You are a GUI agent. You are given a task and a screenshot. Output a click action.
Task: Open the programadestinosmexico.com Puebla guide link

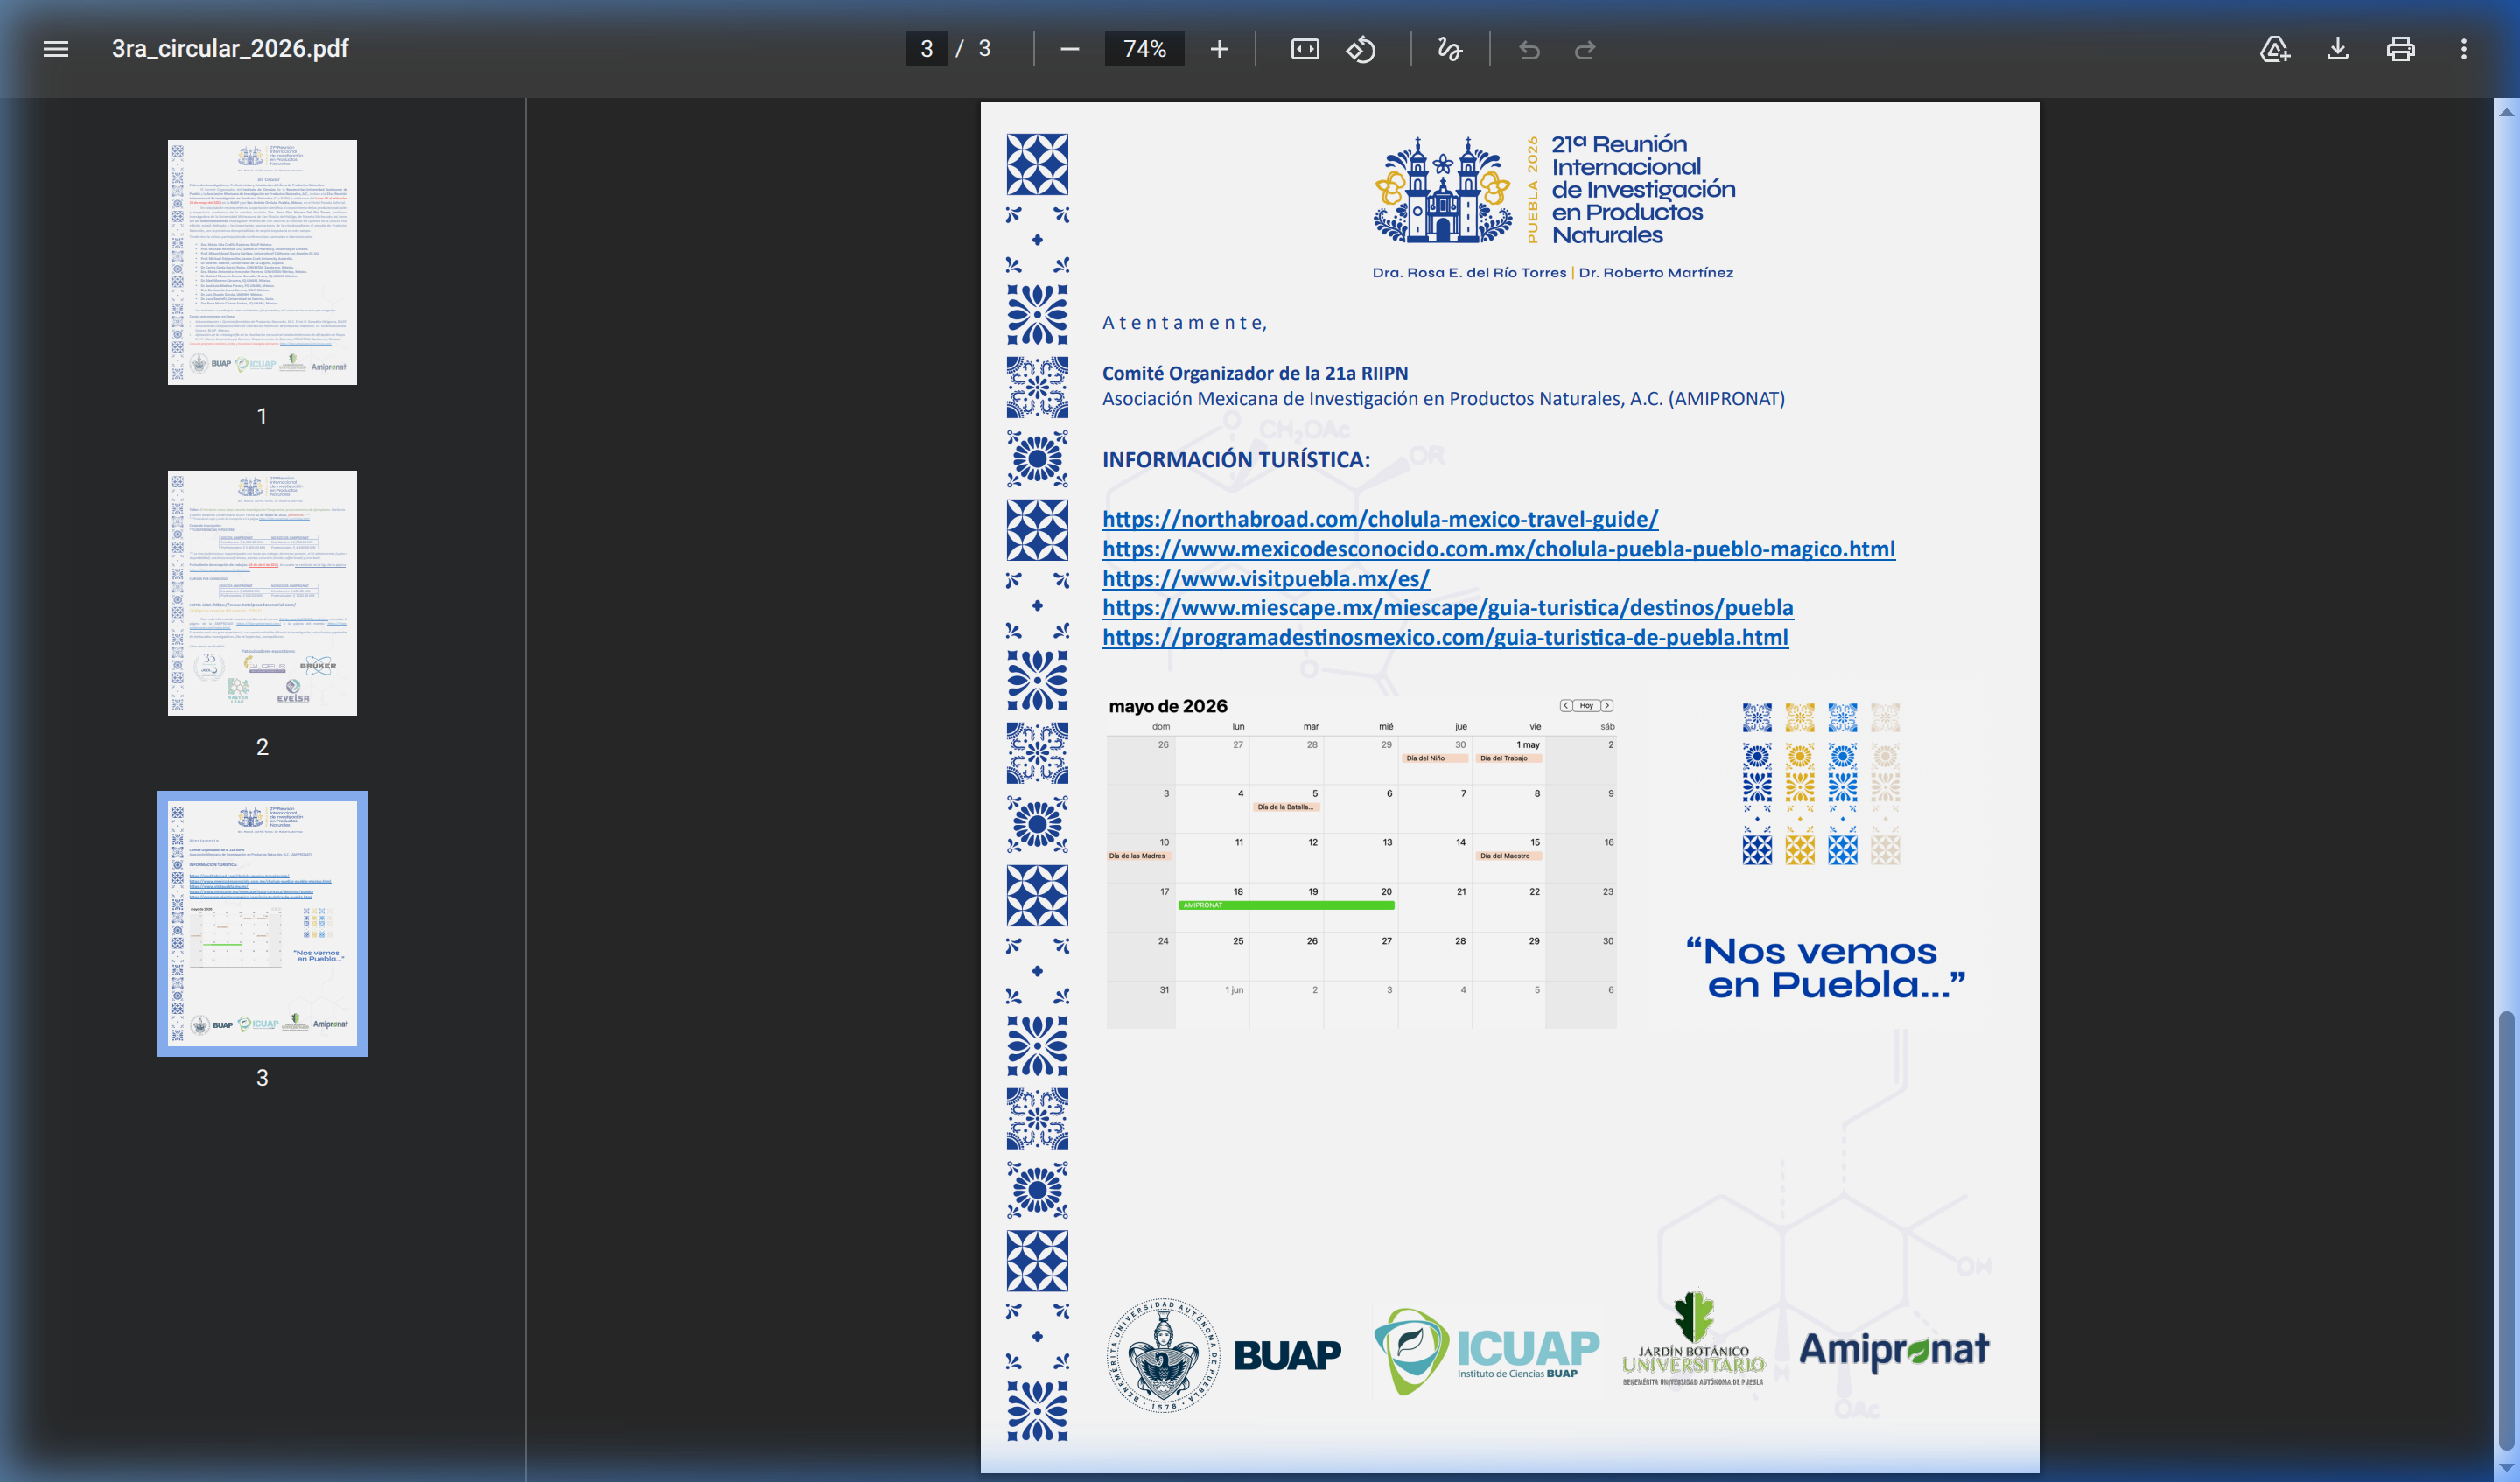pos(1445,637)
